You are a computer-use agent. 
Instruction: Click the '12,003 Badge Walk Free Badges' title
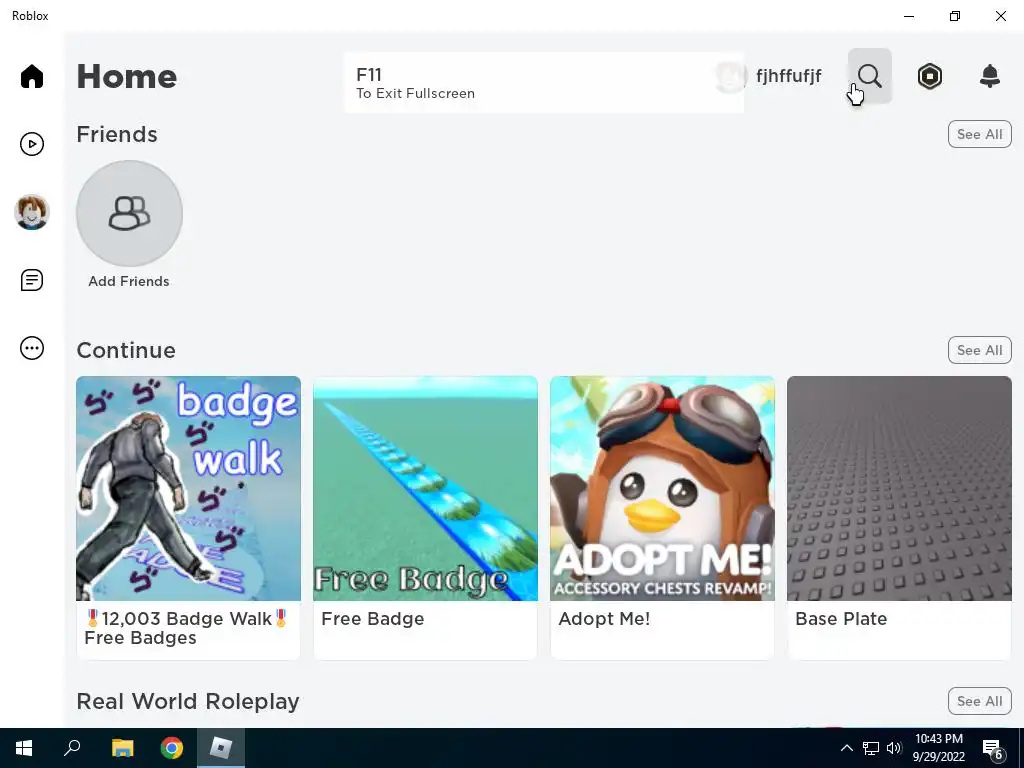point(186,628)
